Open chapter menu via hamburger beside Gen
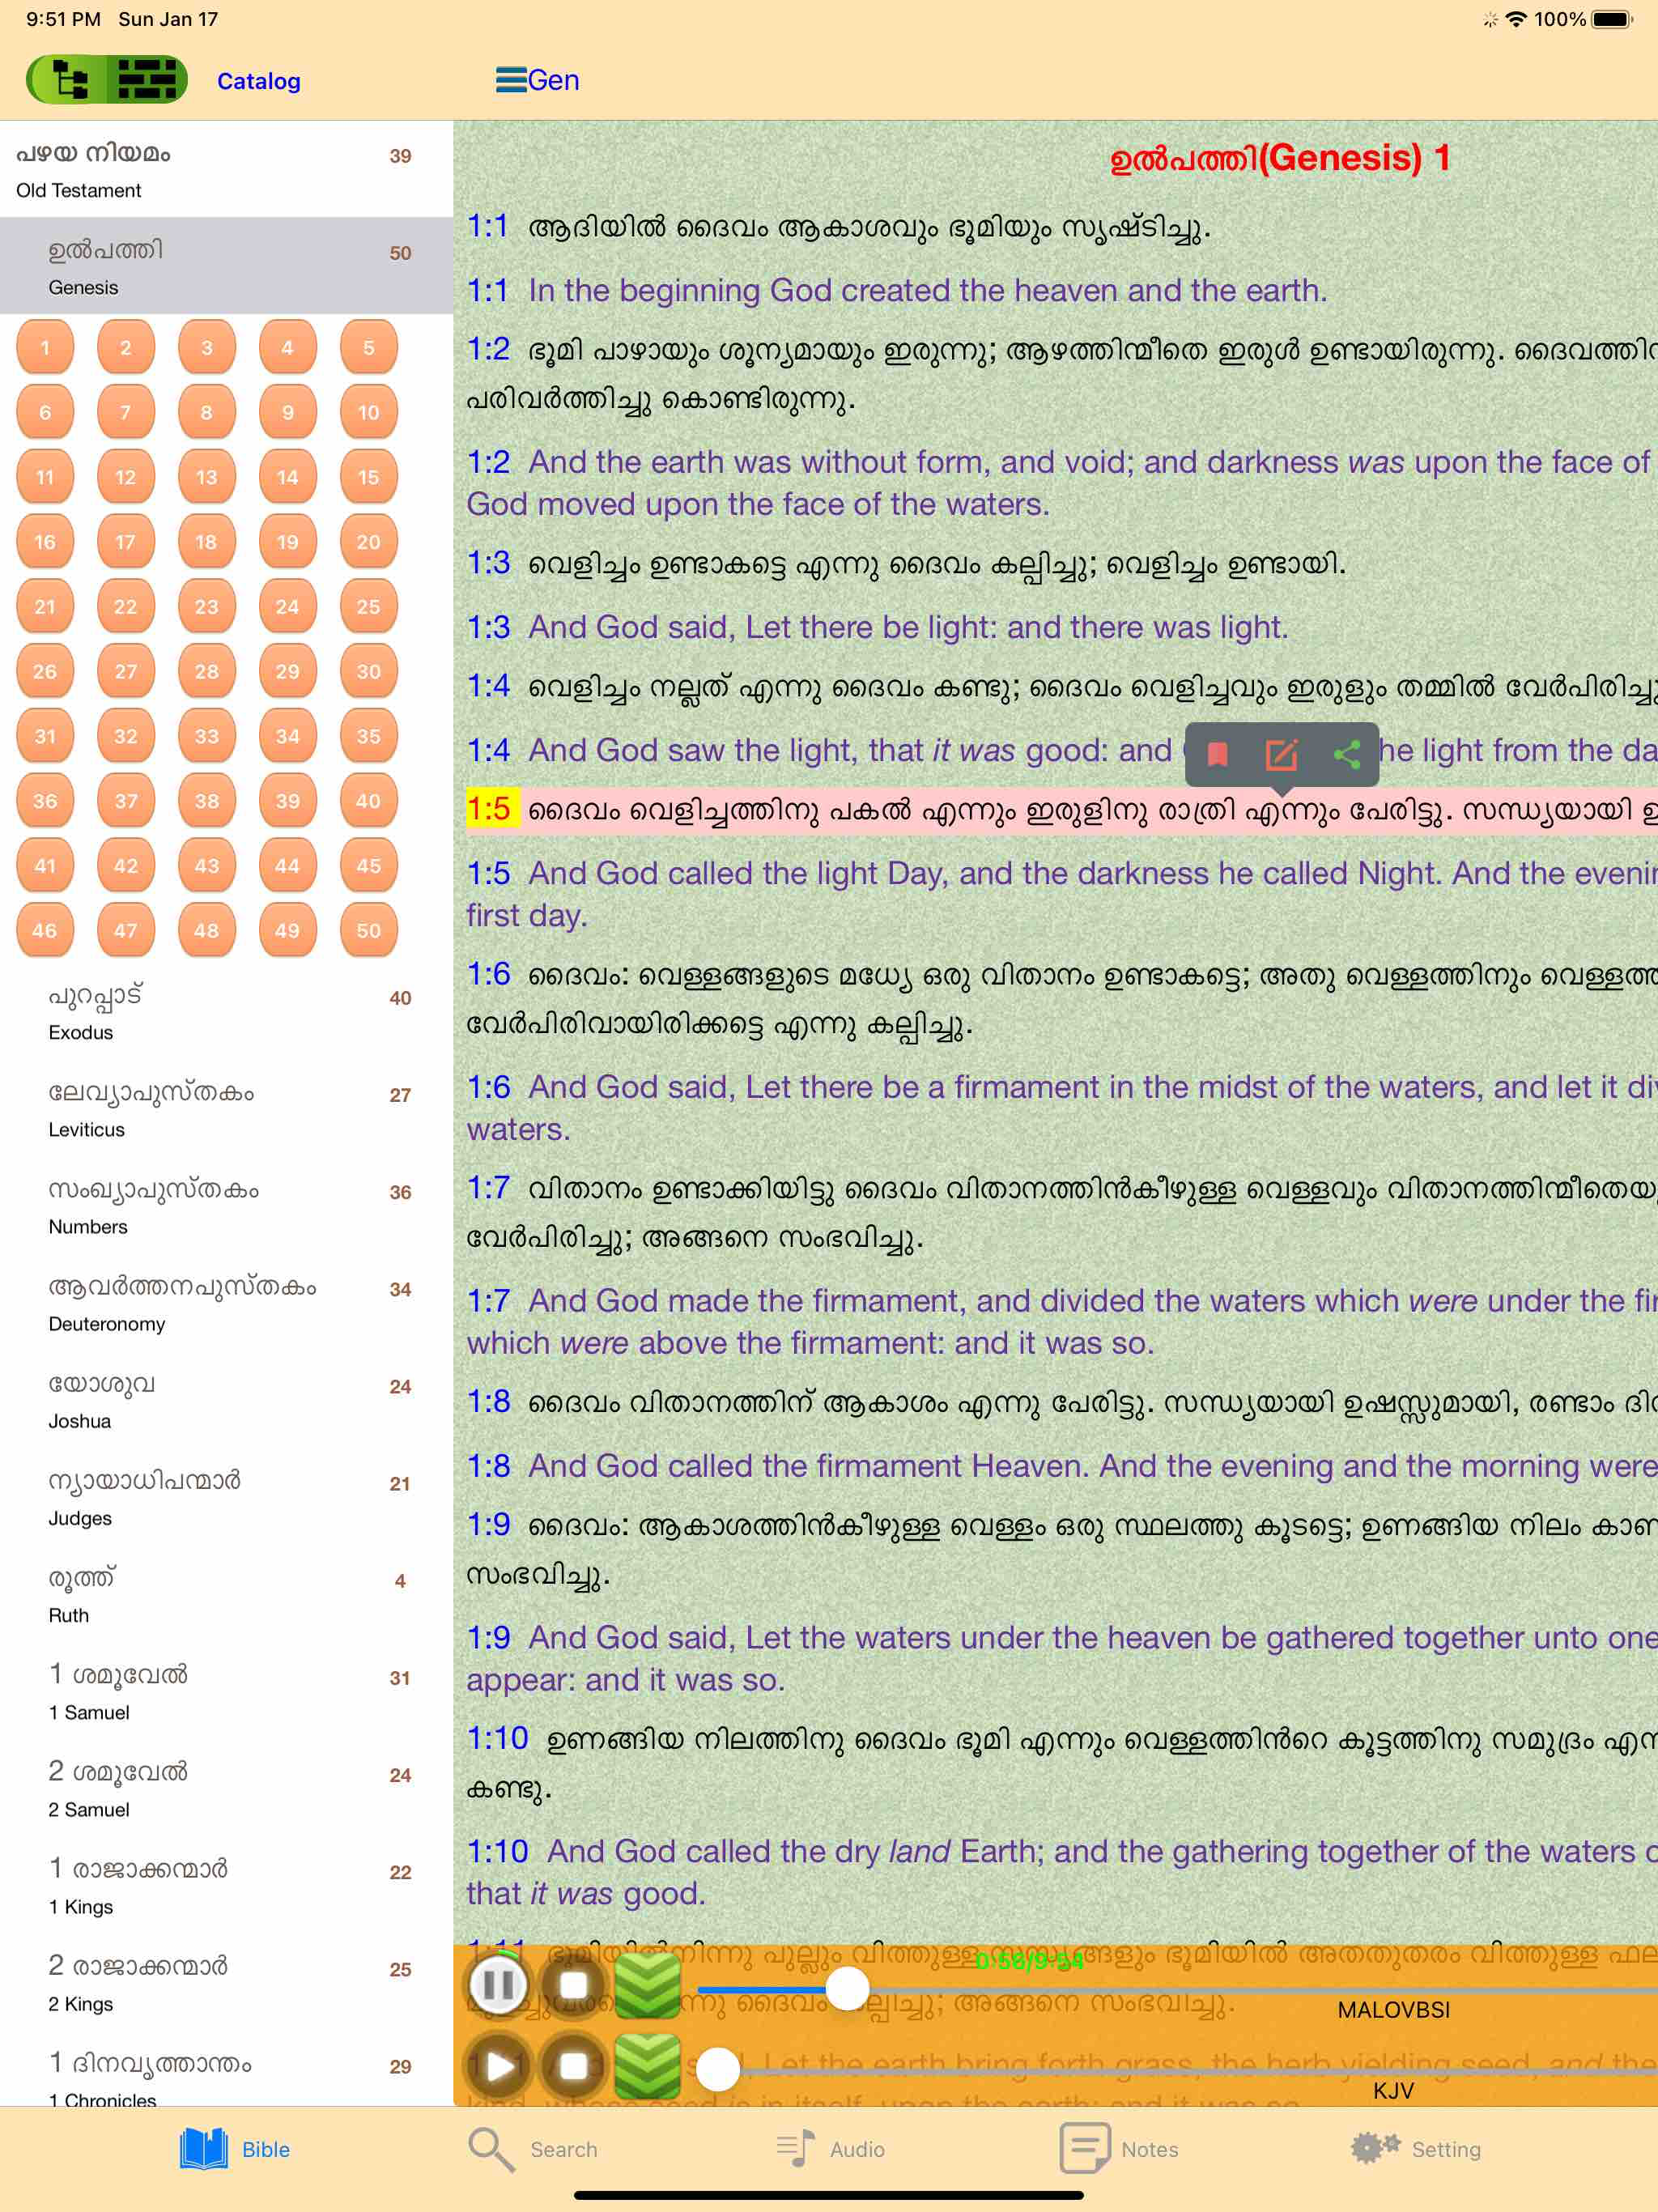 (x=511, y=80)
